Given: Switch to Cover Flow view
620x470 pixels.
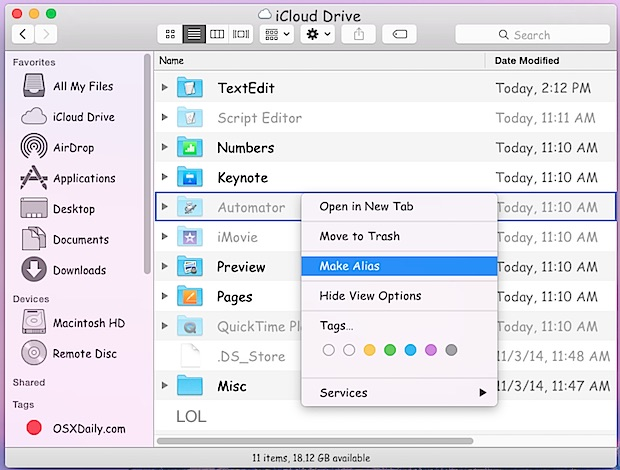Looking at the screenshot, I should (x=240, y=34).
